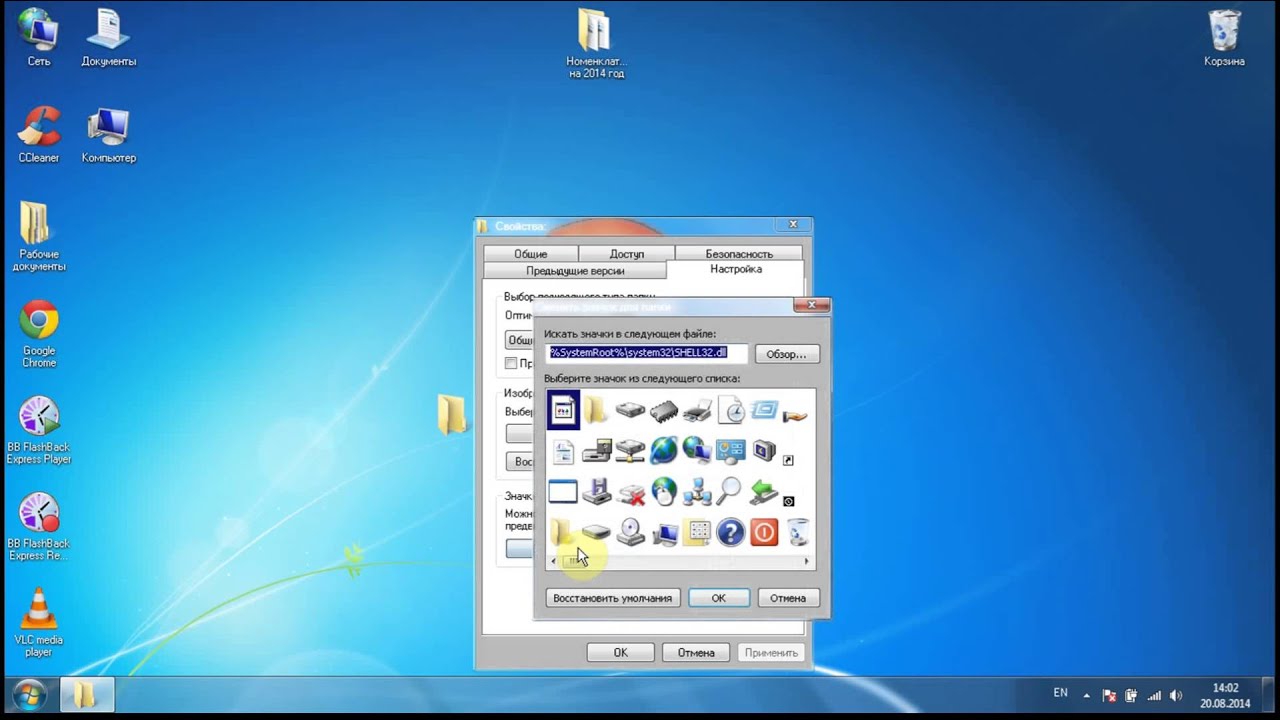Pick the document with clock icon
The height and width of the screenshot is (720, 1280).
pyautogui.click(x=731, y=410)
